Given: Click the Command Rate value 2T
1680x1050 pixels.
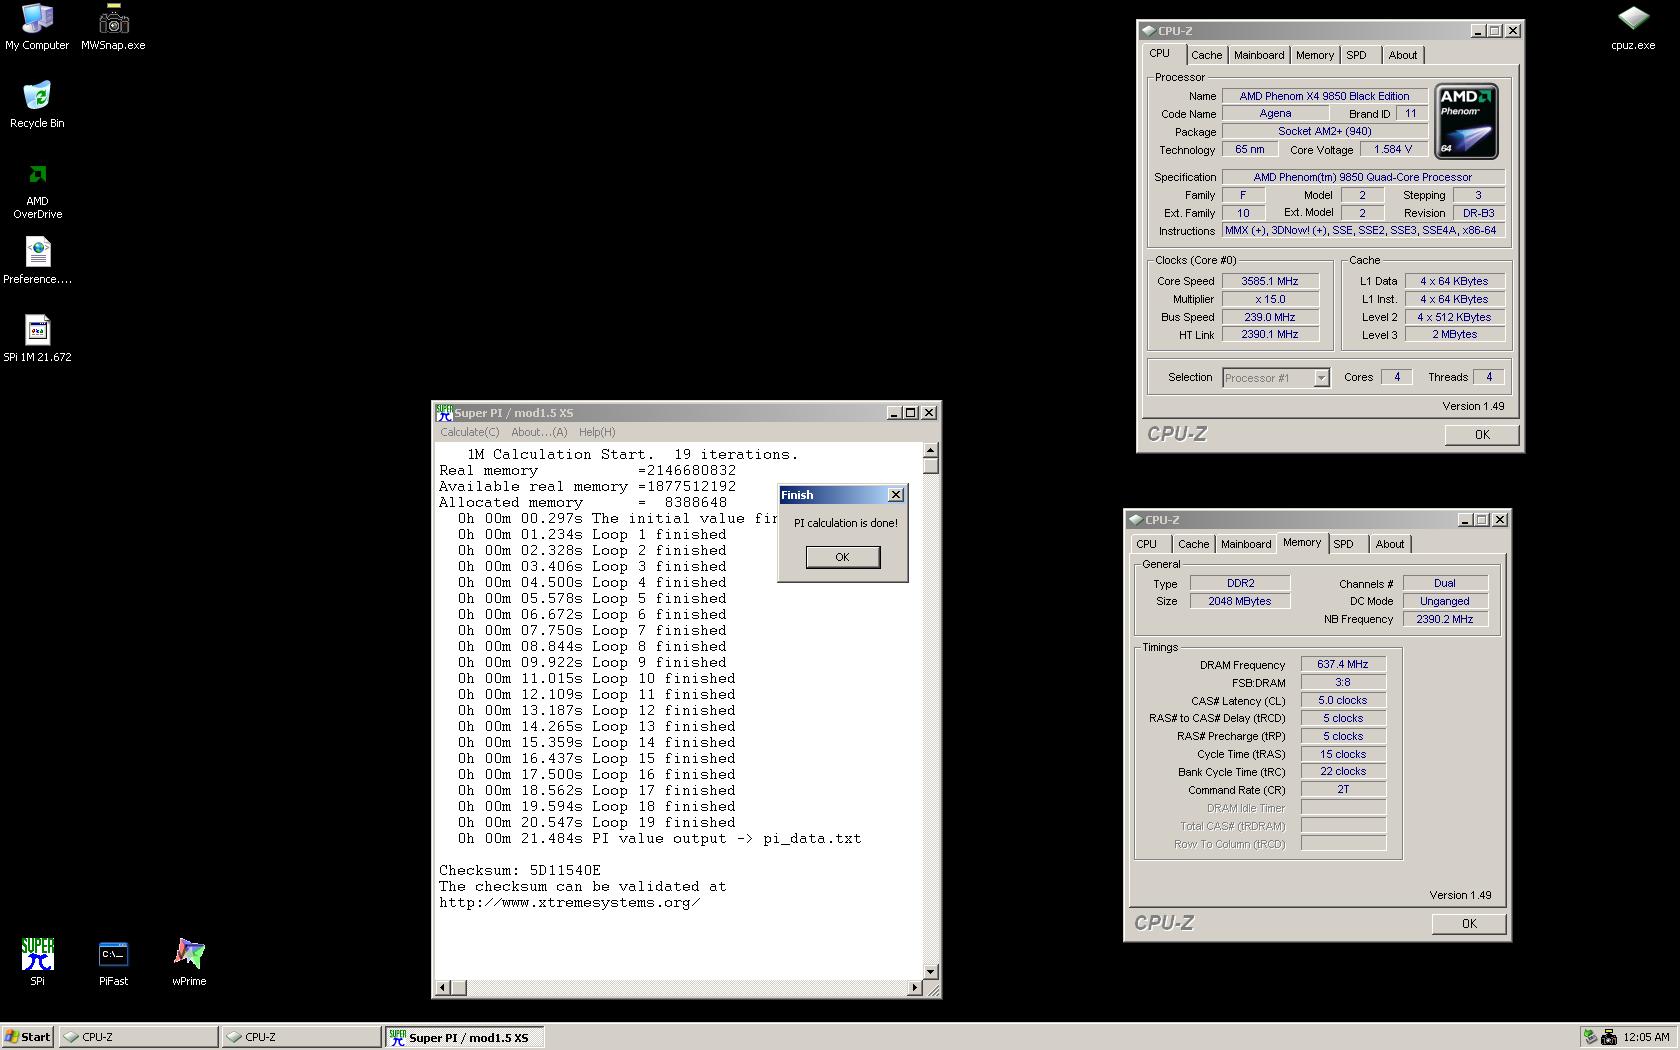Looking at the screenshot, I should 1343,789.
